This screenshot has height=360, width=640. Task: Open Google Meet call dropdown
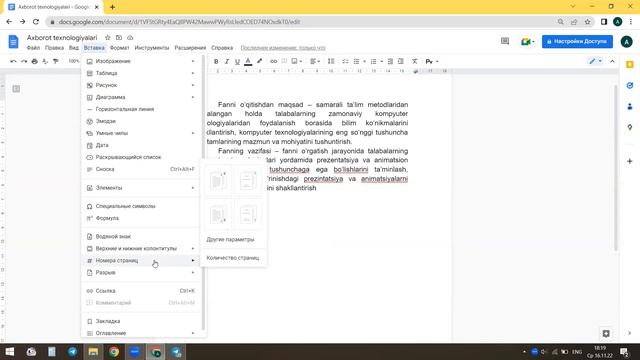point(527,42)
